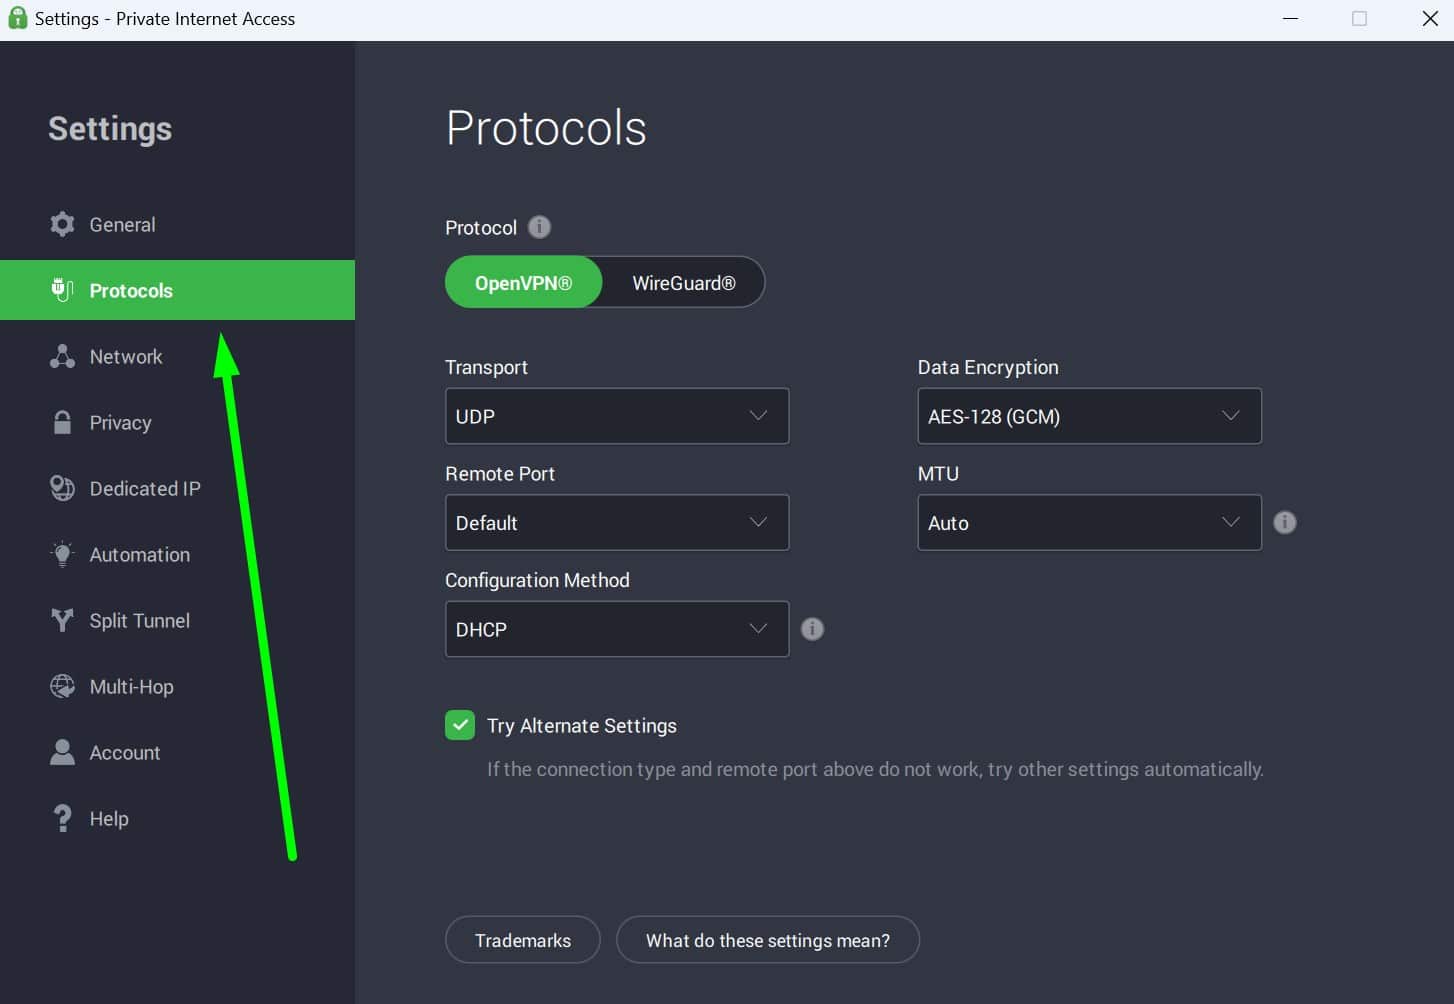Uncheck Try Alternate Settings checkbox
Image resolution: width=1454 pixels, height=1004 pixels.
460,725
